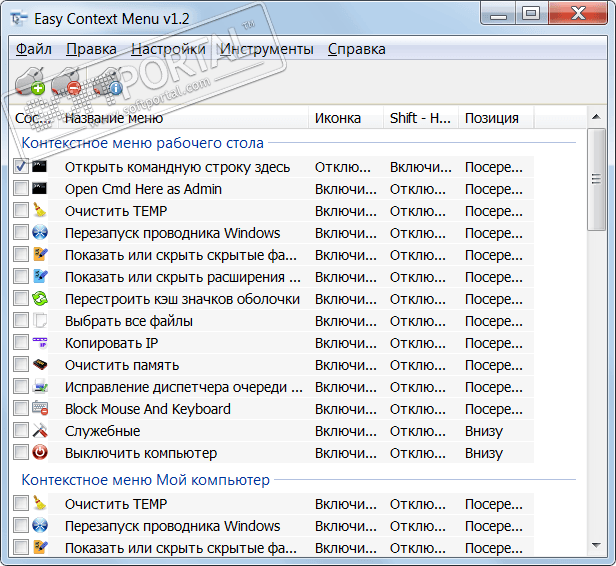Click the keyboard icon for Block Mouse And Keyboard
This screenshot has width=616, height=566.
point(40,409)
